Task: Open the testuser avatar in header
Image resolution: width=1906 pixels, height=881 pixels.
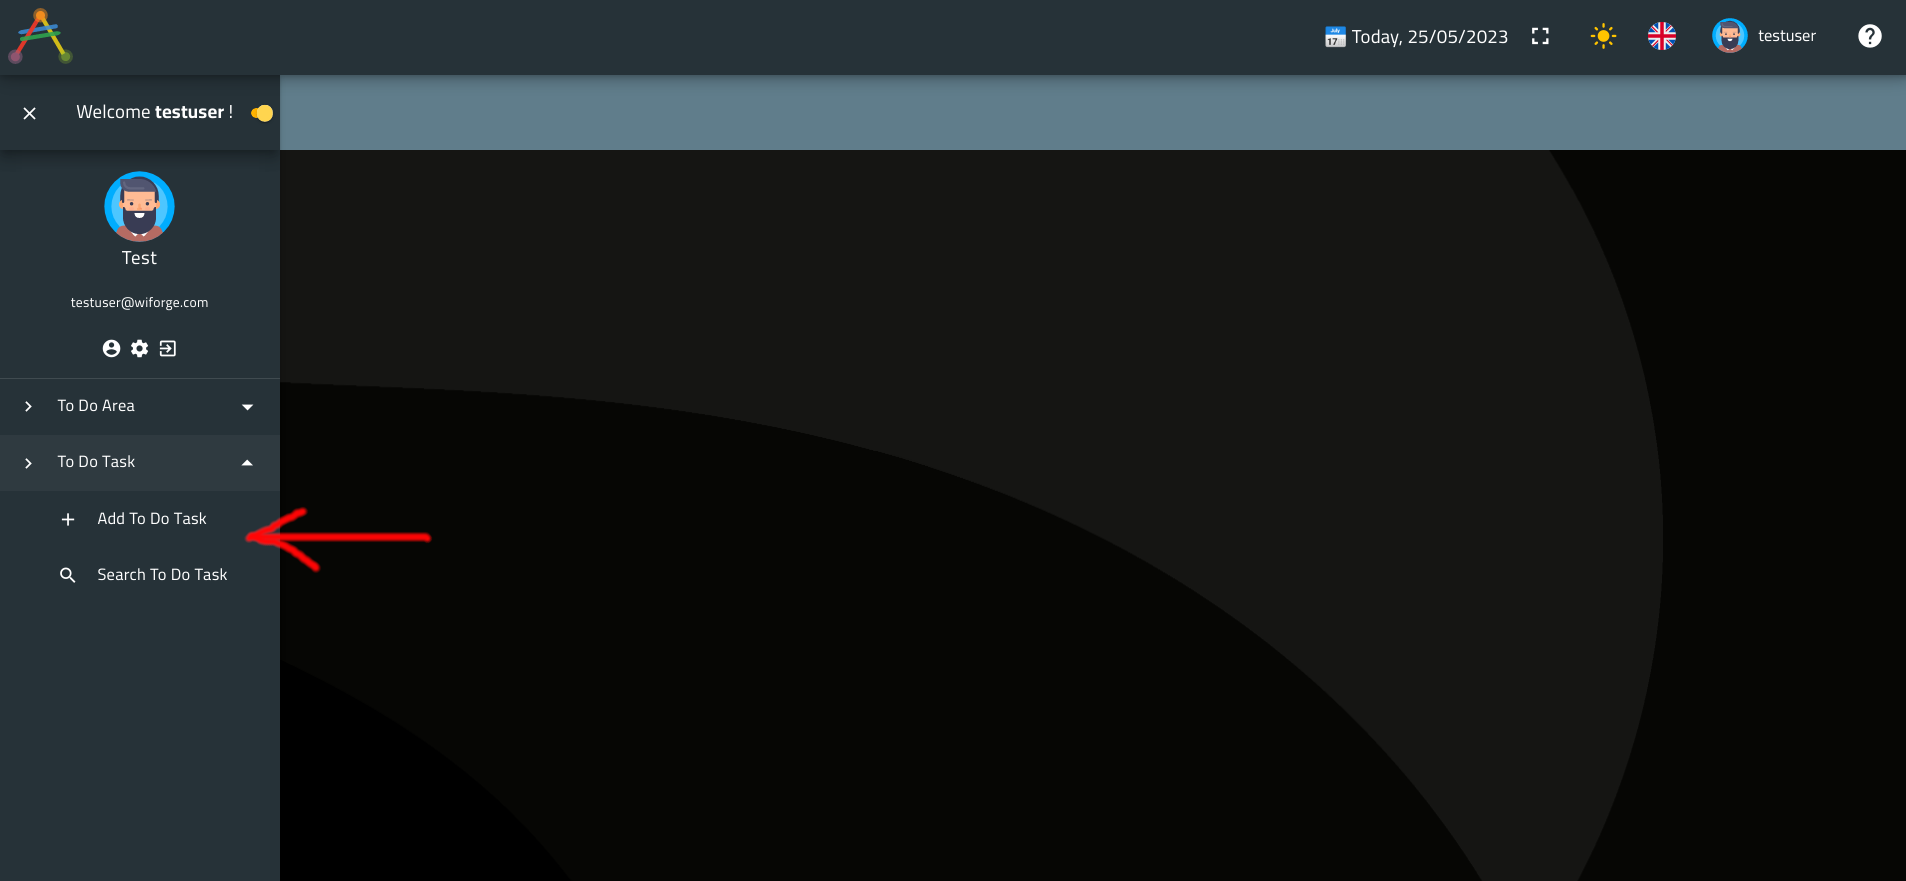Action: pyautogui.click(x=1729, y=36)
